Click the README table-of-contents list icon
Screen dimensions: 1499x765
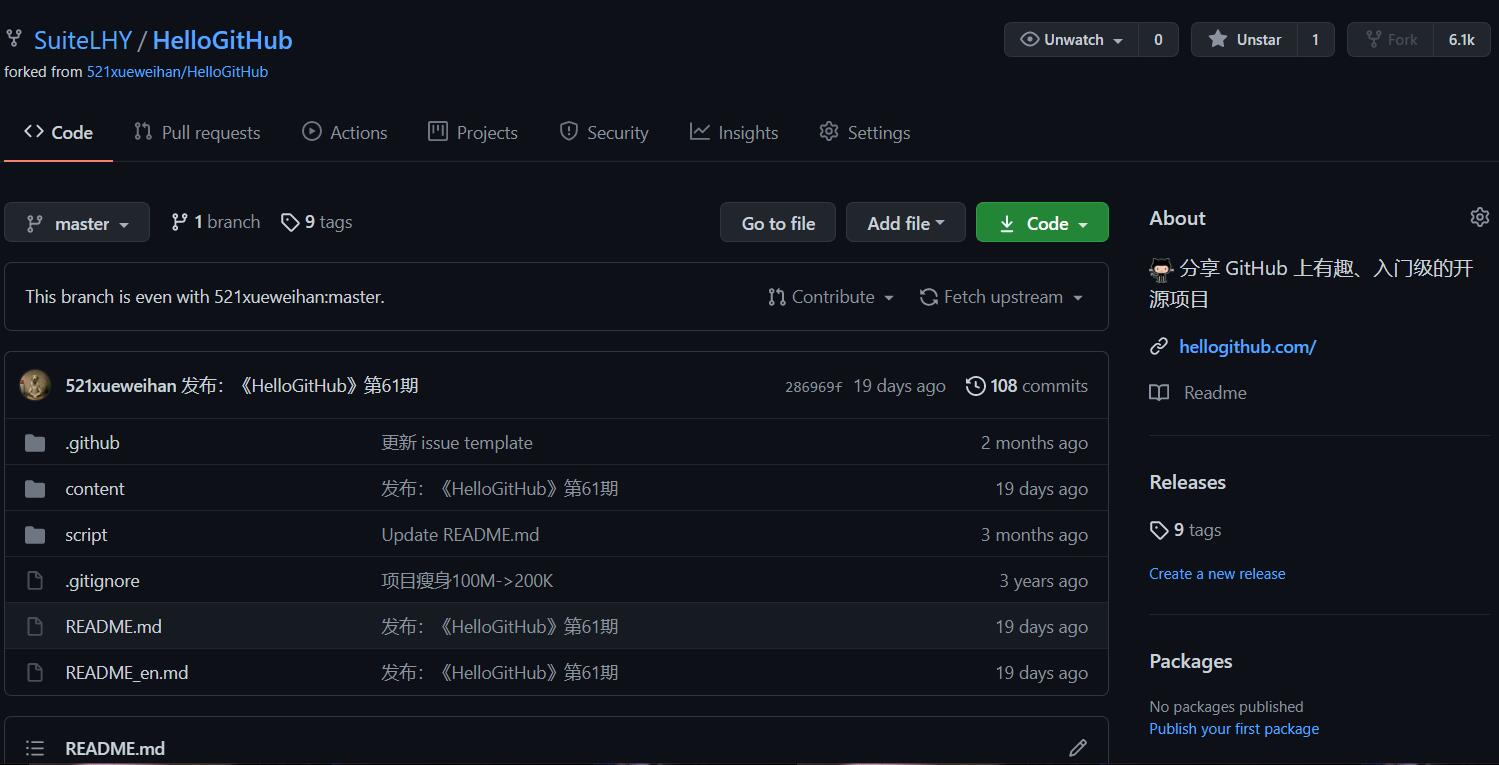click(x=35, y=747)
